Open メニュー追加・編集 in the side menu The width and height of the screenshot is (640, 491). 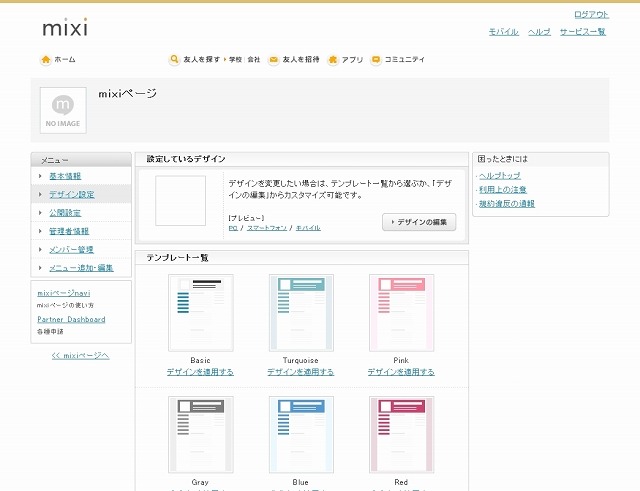tap(81, 268)
